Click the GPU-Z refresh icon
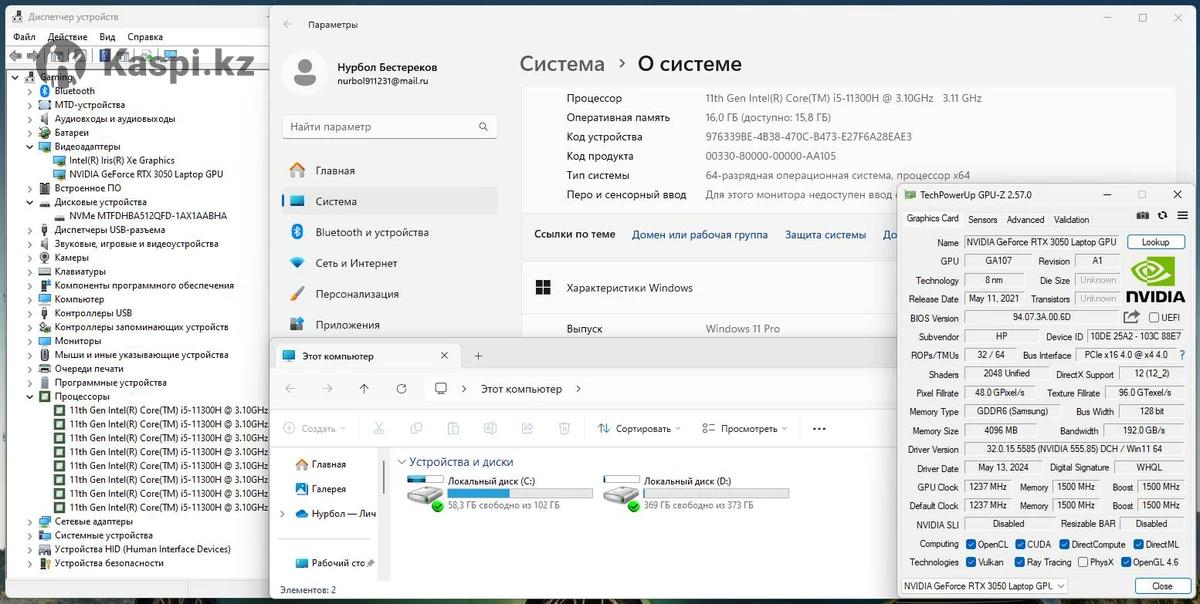 click(1163, 215)
